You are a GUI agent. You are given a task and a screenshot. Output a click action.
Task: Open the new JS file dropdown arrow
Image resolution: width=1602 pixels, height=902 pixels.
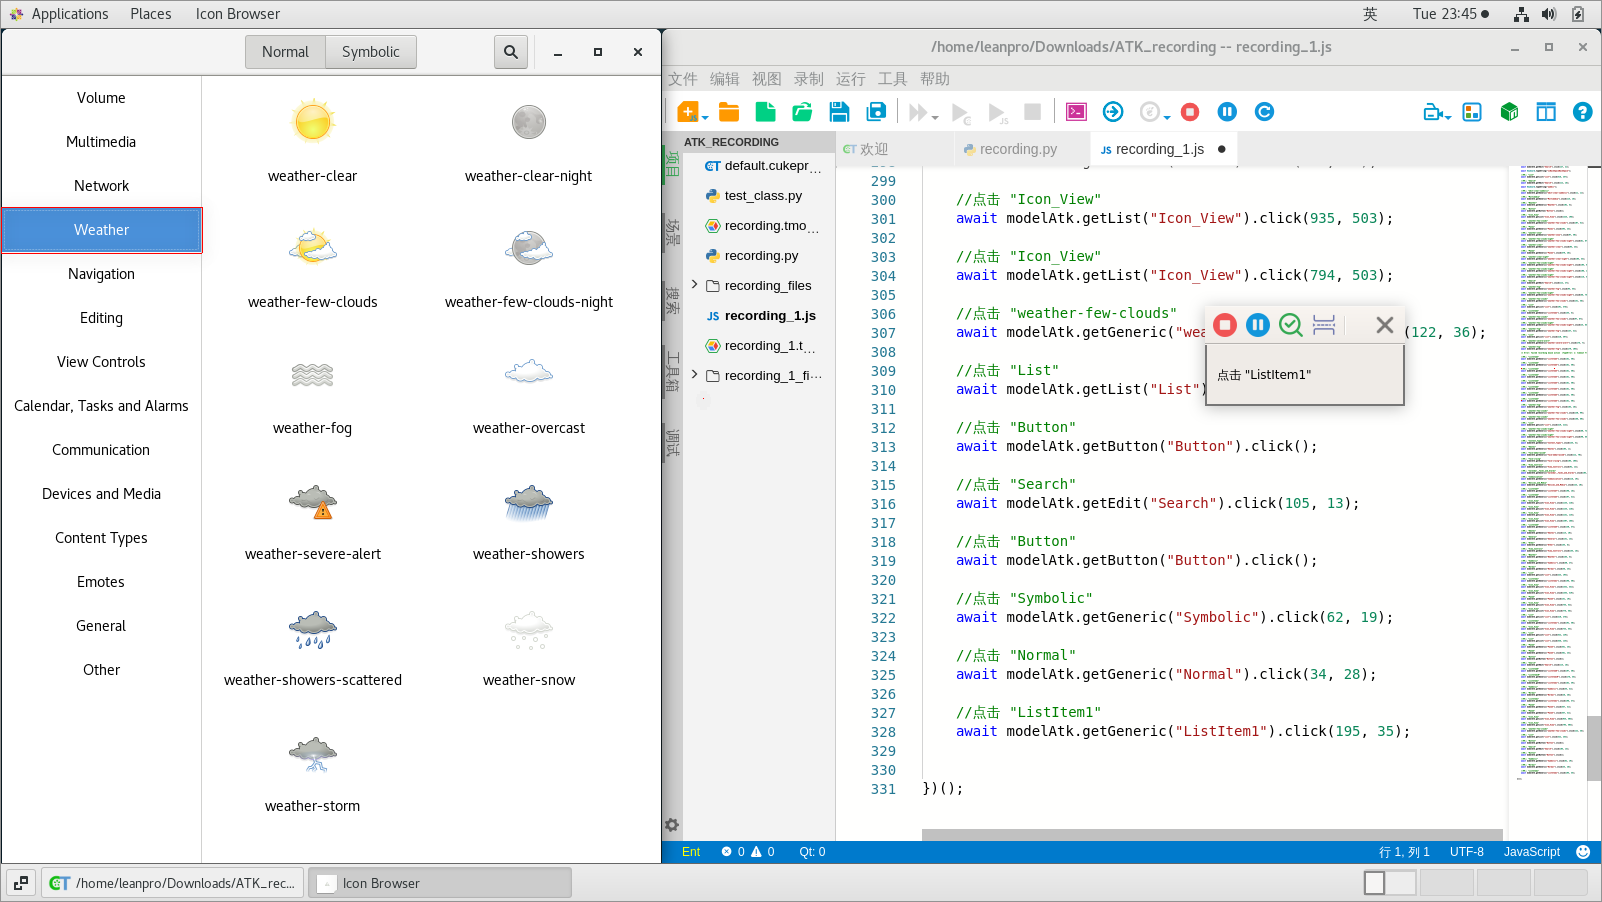[705, 118]
